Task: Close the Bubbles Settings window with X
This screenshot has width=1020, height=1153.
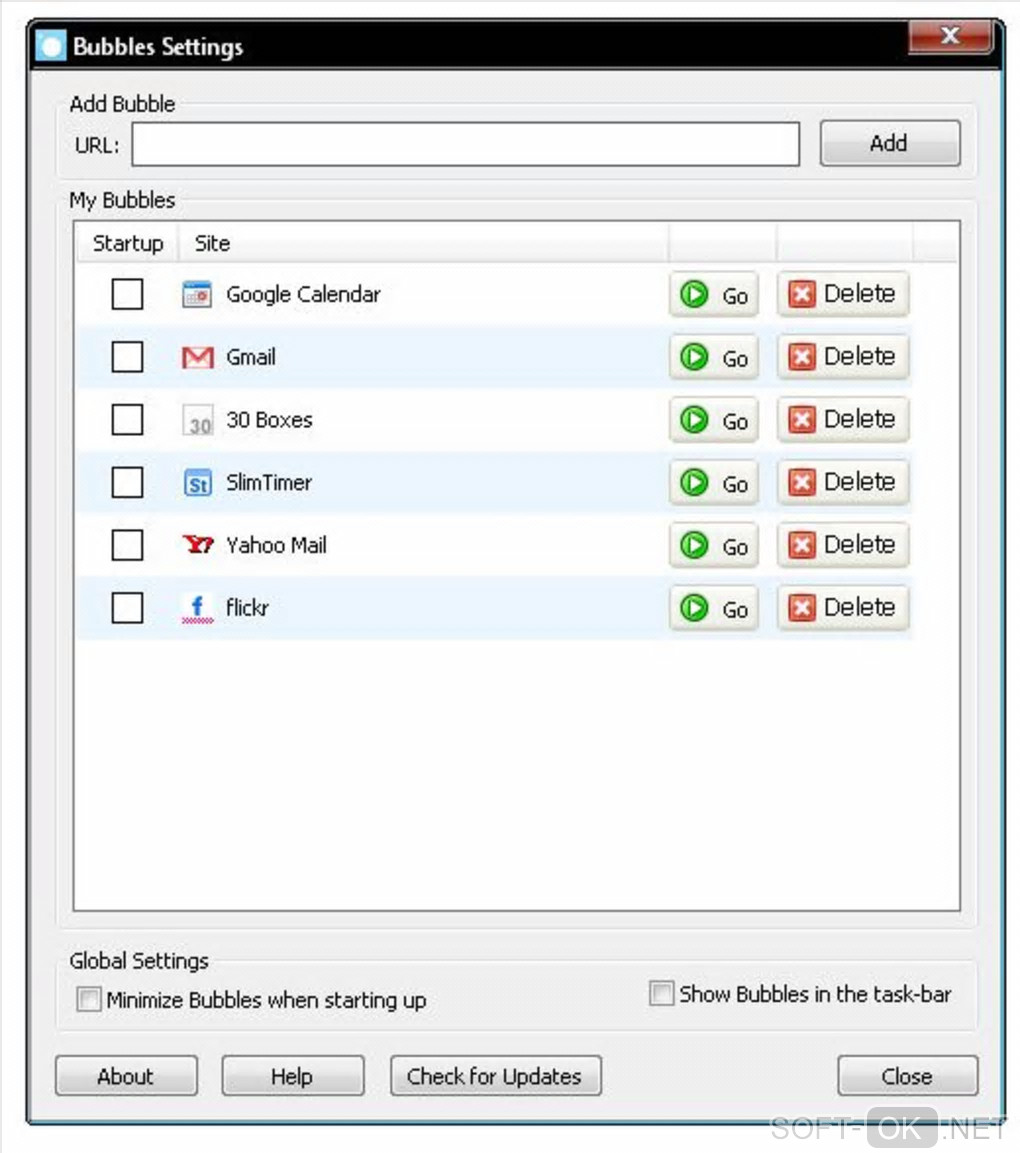Action: point(950,36)
